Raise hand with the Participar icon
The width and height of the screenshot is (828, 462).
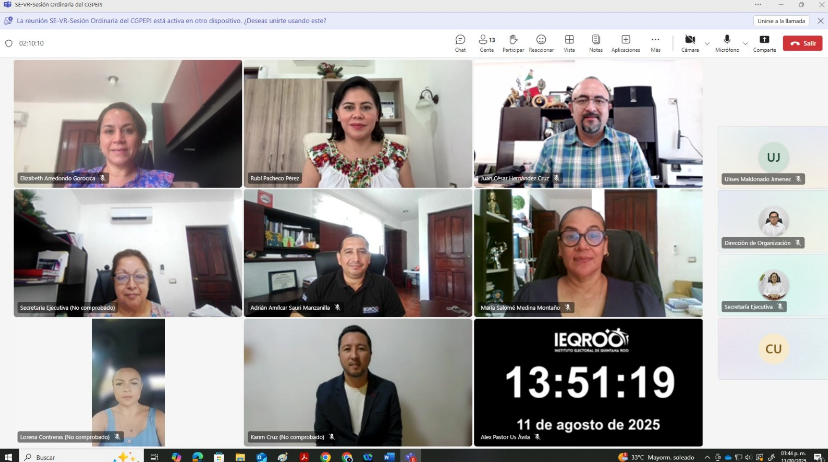tap(513, 42)
